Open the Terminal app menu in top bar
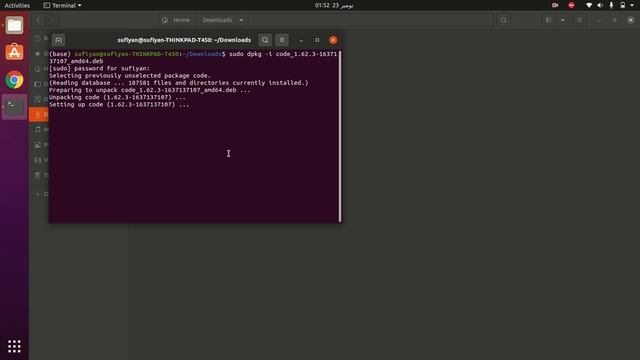The width and height of the screenshot is (640, 360). pos(62,5)
